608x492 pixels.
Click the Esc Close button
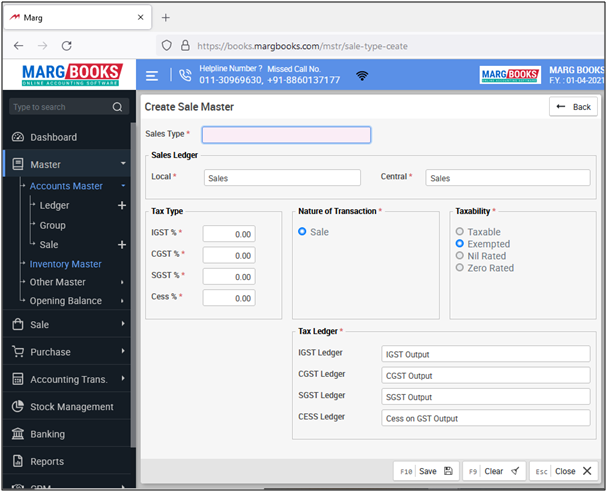pyautogui.click(x=563, y=471)
